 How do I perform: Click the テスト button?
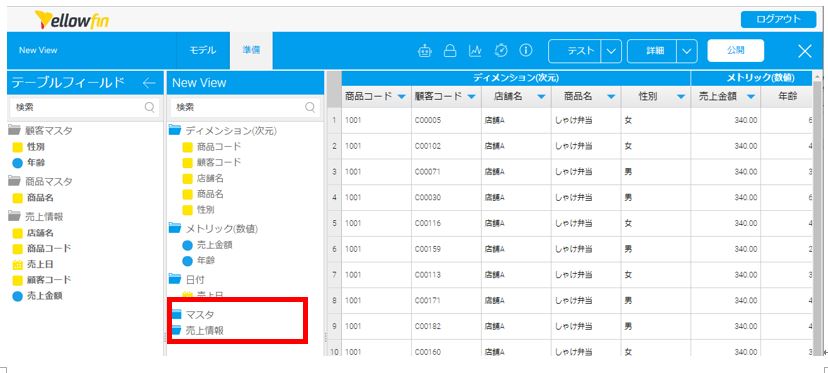click(x=575, y=51)
